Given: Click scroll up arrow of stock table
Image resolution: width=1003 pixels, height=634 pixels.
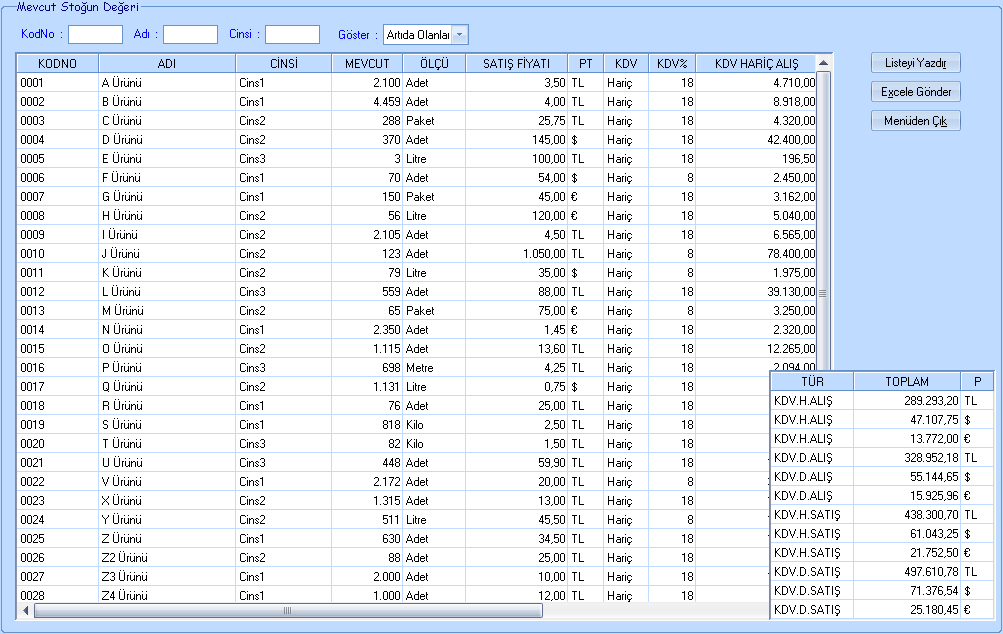Looking at the screenshot, I should coord(824,63).
